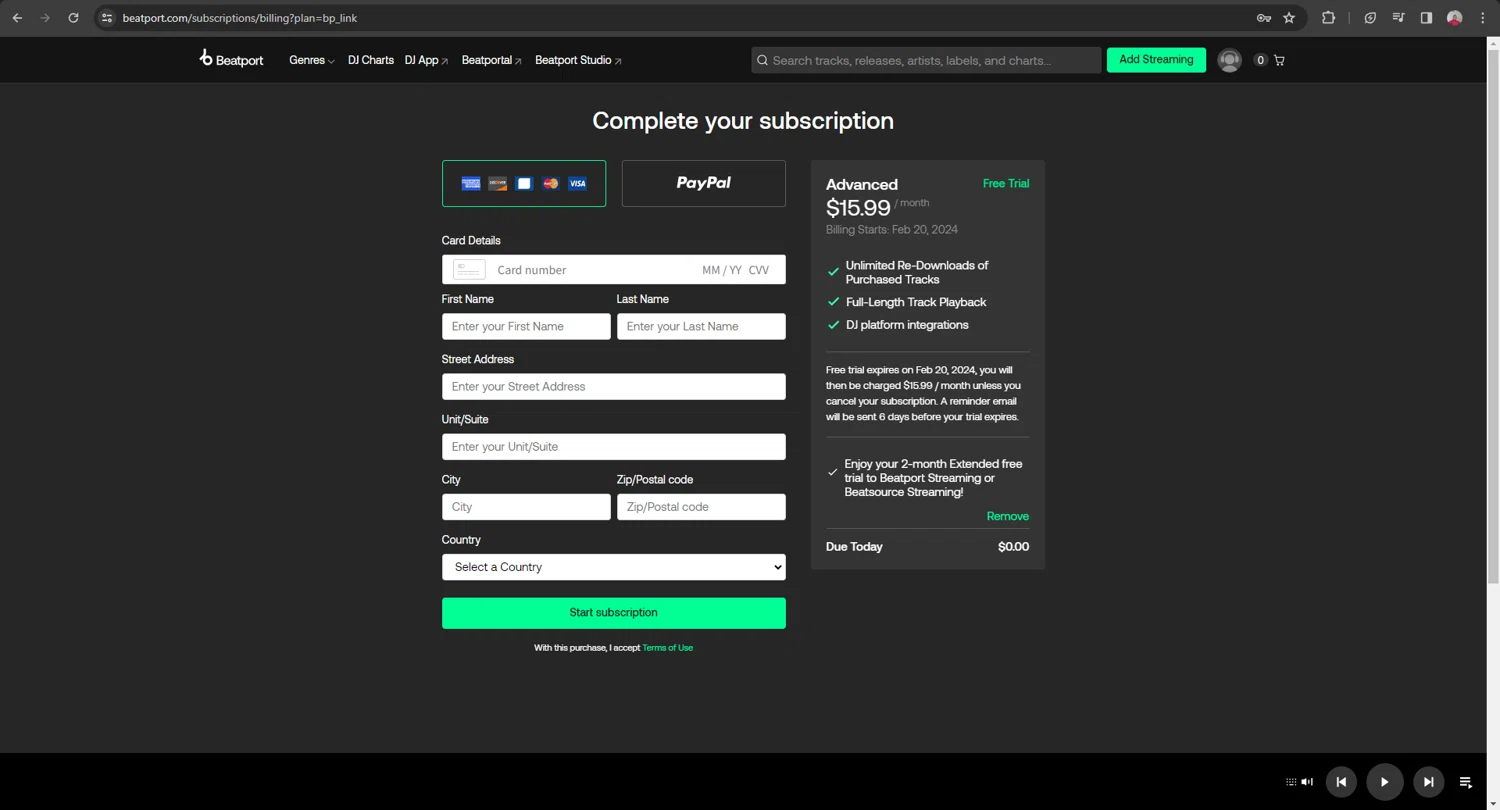The width and height of the screenshot is (1500, 810).
Task: Open the DJ App link
Action: 427,60
